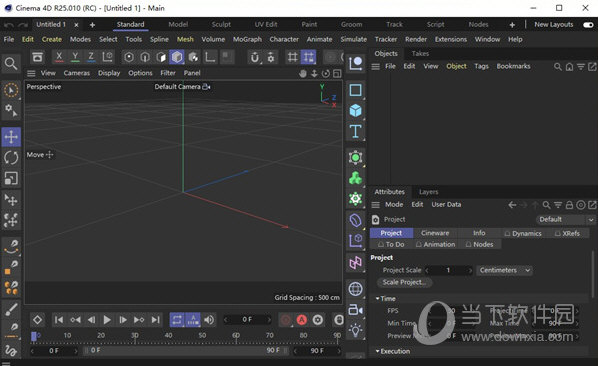This screenshot has width=598, height=366.
Task: Go to start of animation
Action: tap(59, 319)
